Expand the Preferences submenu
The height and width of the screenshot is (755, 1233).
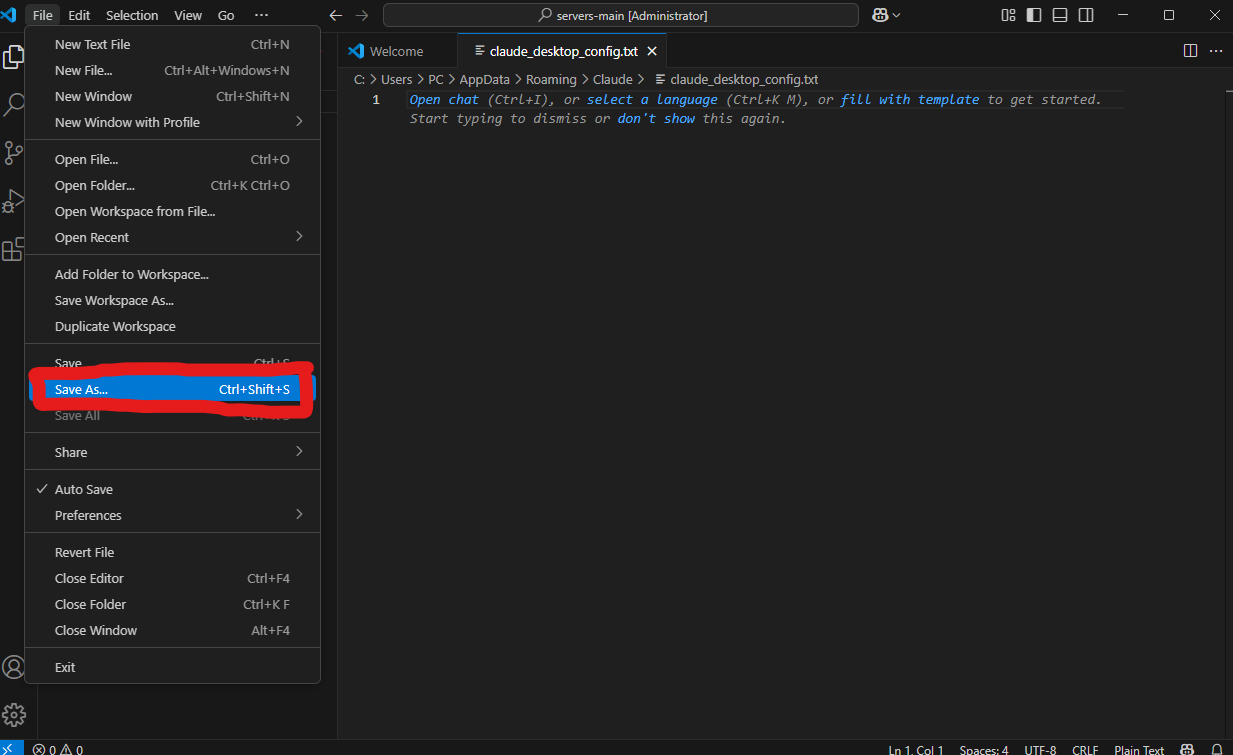click(172, 515)
